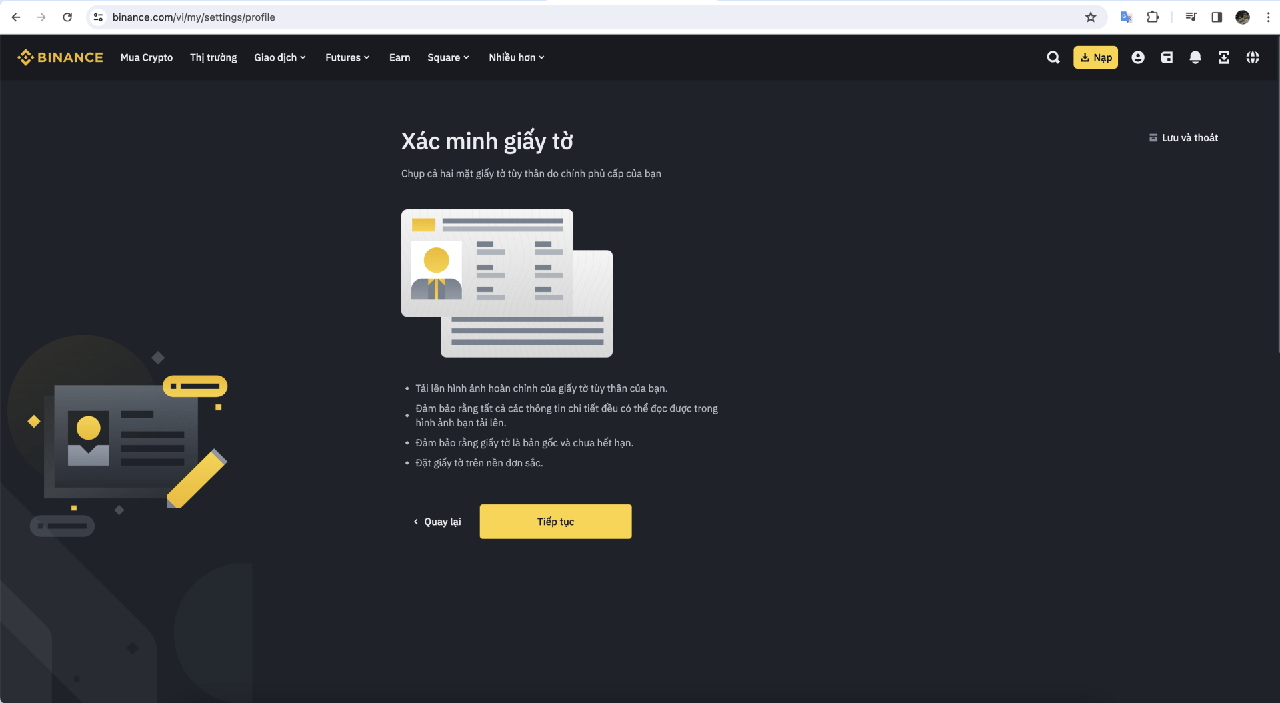Click the yellow Tiếp tục button

[555, 522]
